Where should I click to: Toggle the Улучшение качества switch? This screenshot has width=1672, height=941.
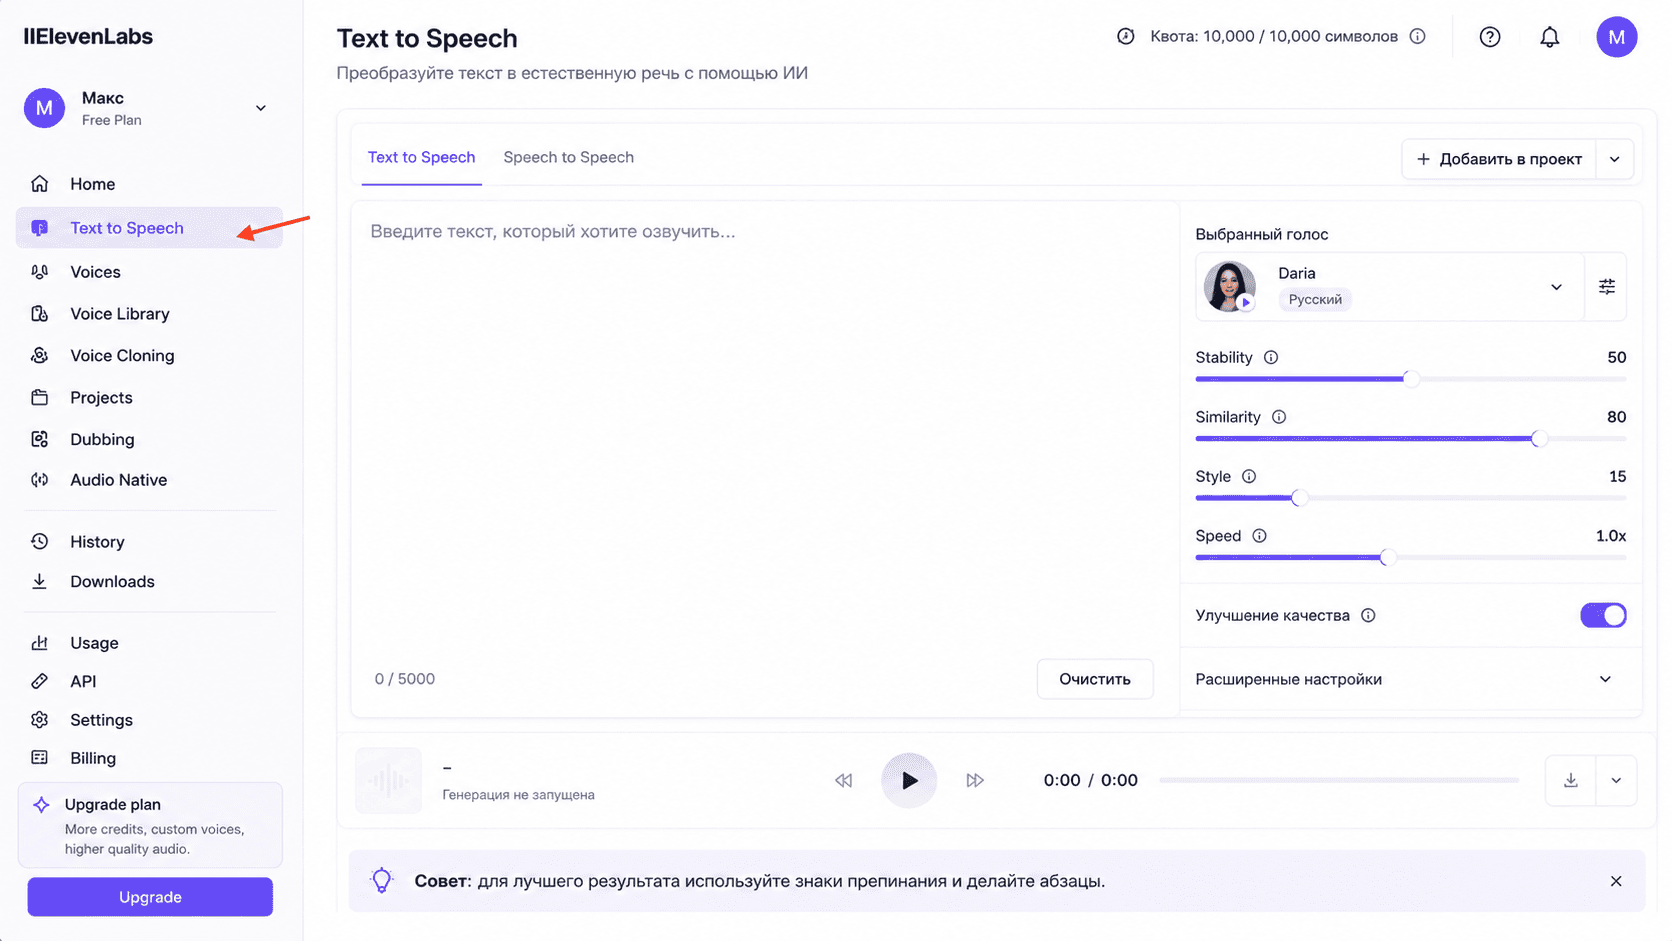coord(1603,616)
